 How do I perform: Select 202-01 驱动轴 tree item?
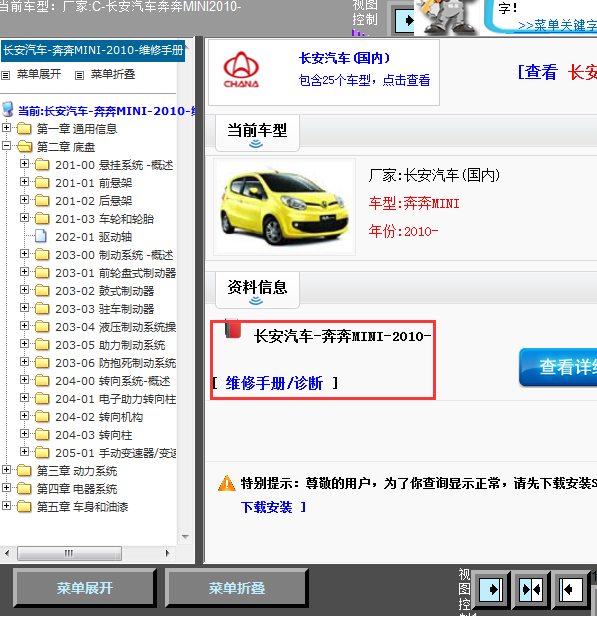point(93,237)
